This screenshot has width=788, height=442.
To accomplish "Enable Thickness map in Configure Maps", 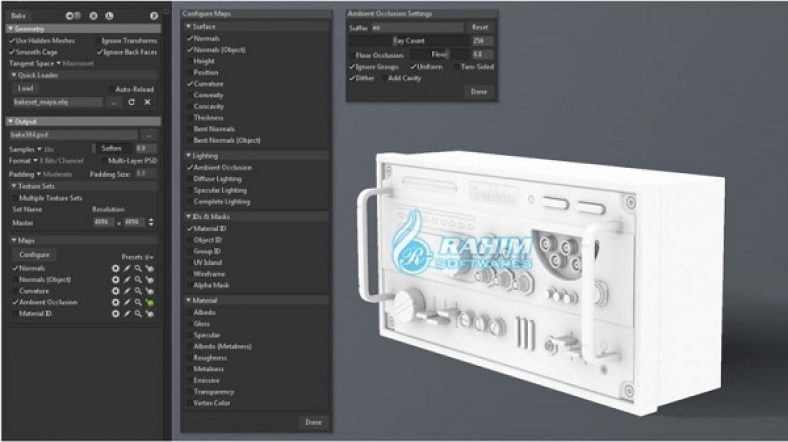I will click(190, 118).
